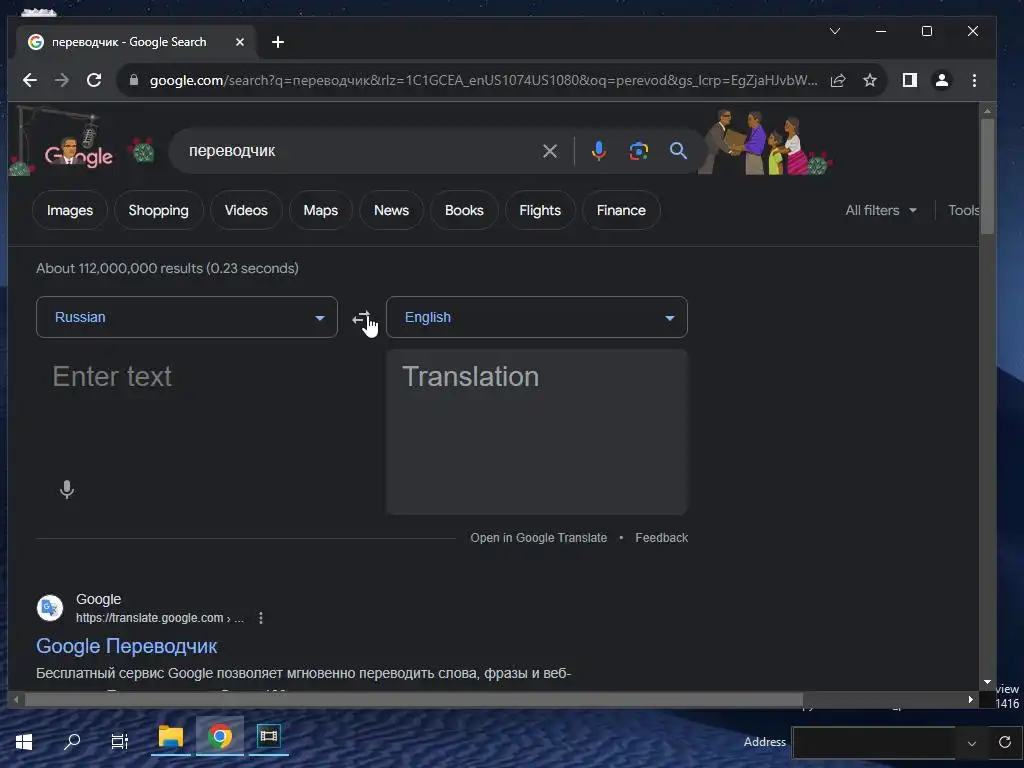Expand All filters menu
The image size is (1024, 768).
(881, 210)
